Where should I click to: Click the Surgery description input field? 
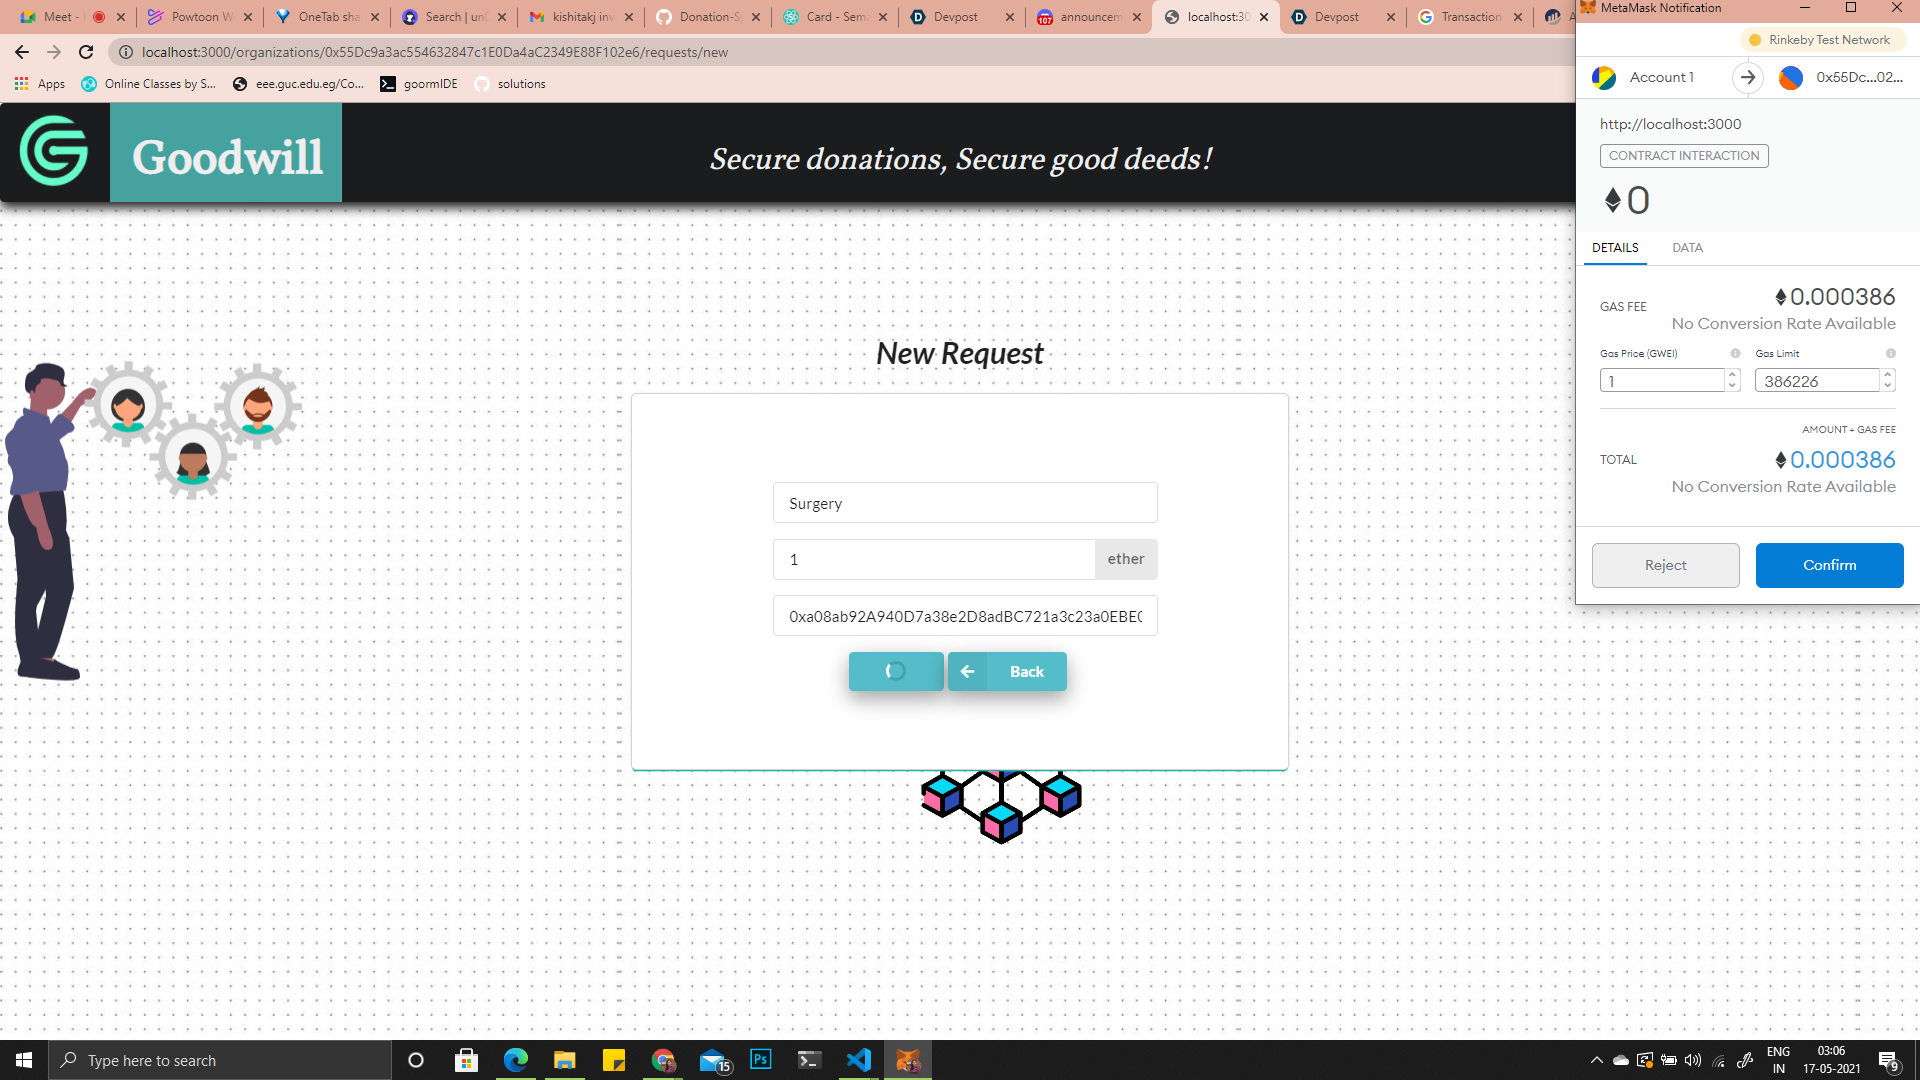pos(965,503)
